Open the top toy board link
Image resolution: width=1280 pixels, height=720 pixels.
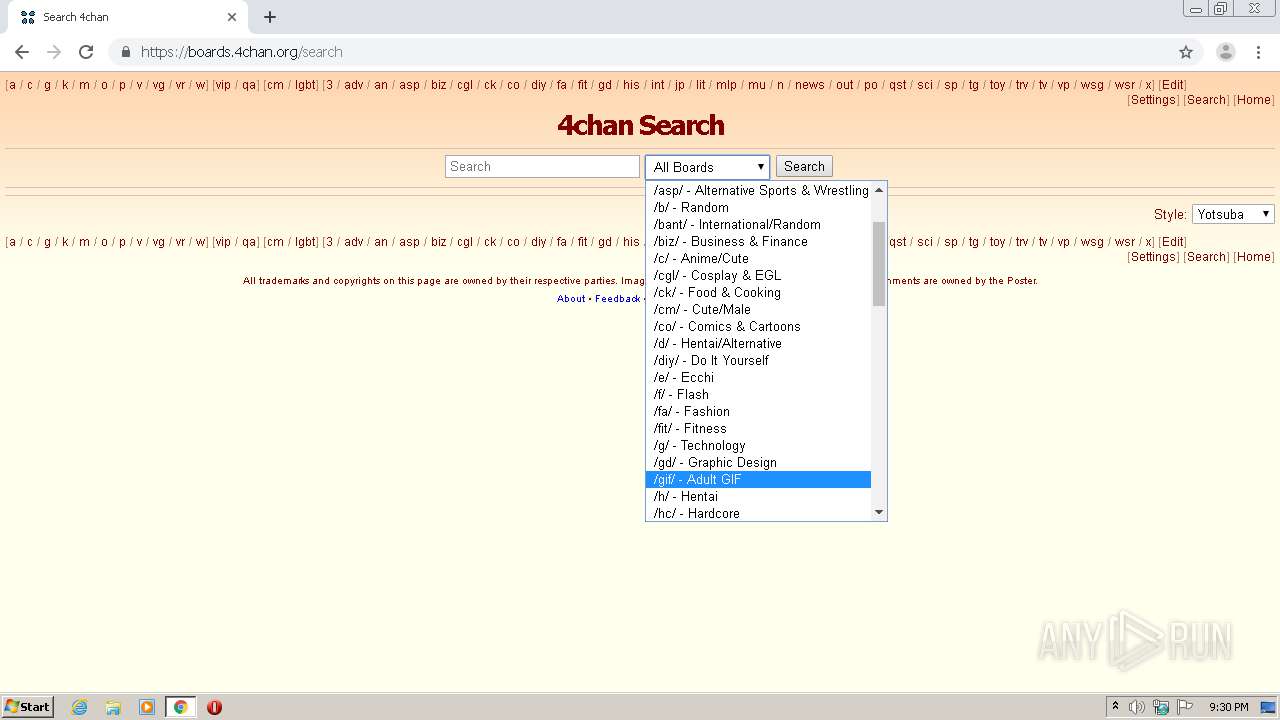point(997,85)
